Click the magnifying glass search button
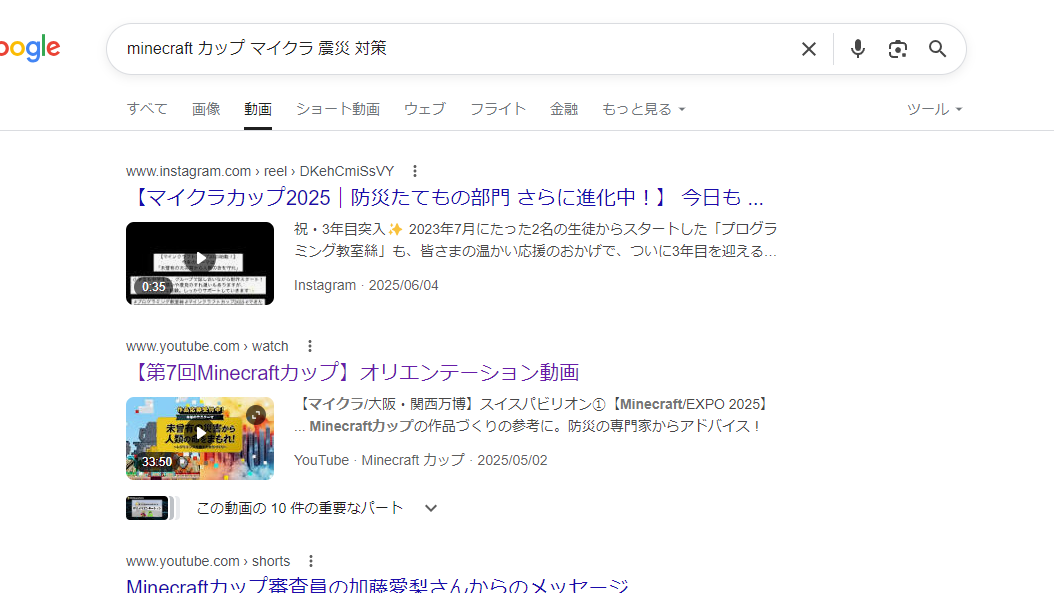 [937, 49]
